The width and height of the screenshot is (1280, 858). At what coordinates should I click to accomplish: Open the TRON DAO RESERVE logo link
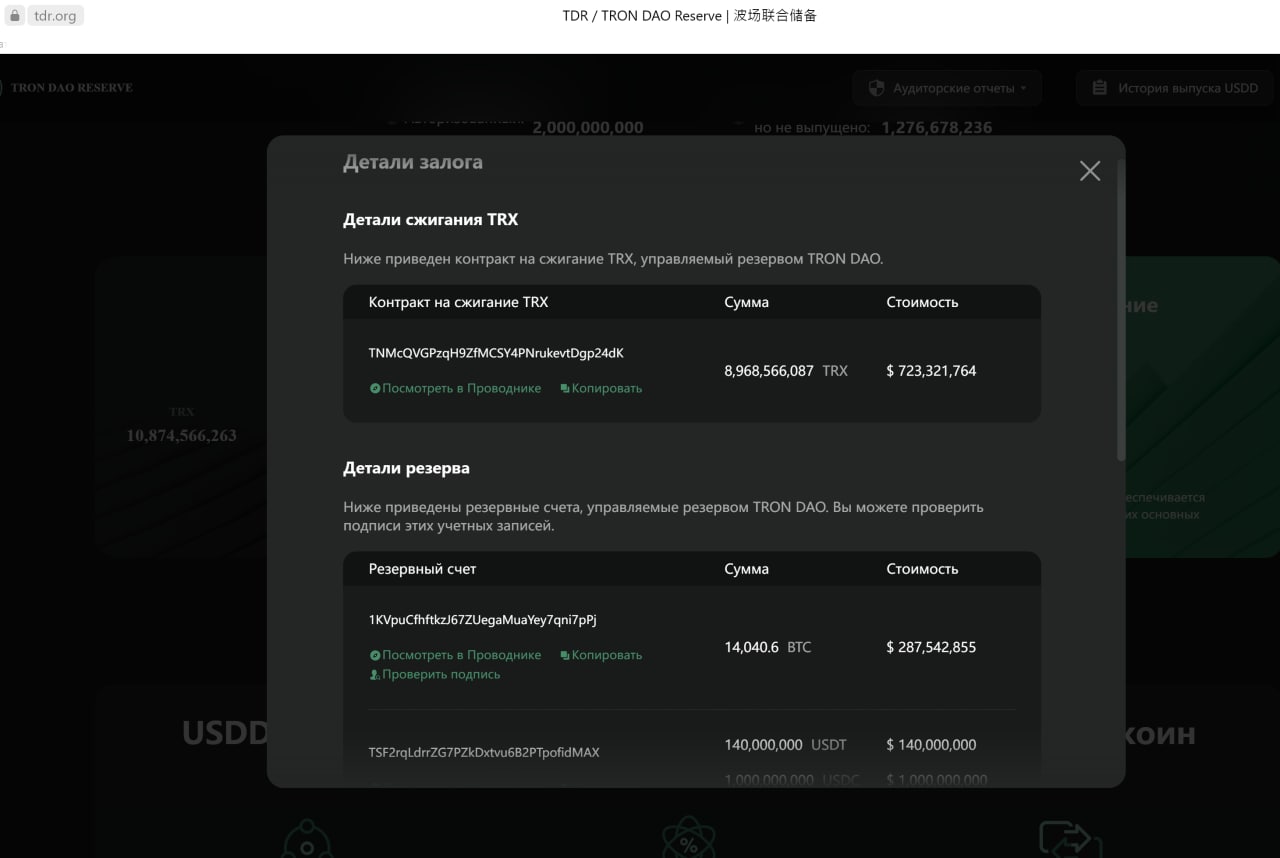(67, 88)
